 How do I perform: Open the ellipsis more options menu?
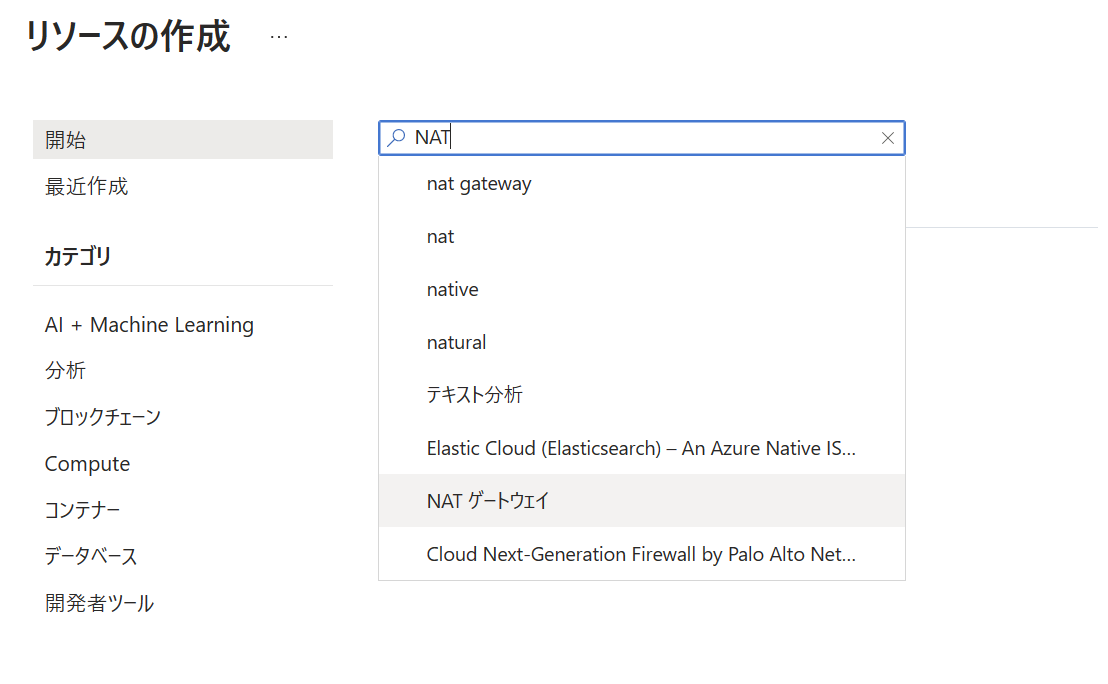(279, 37)
